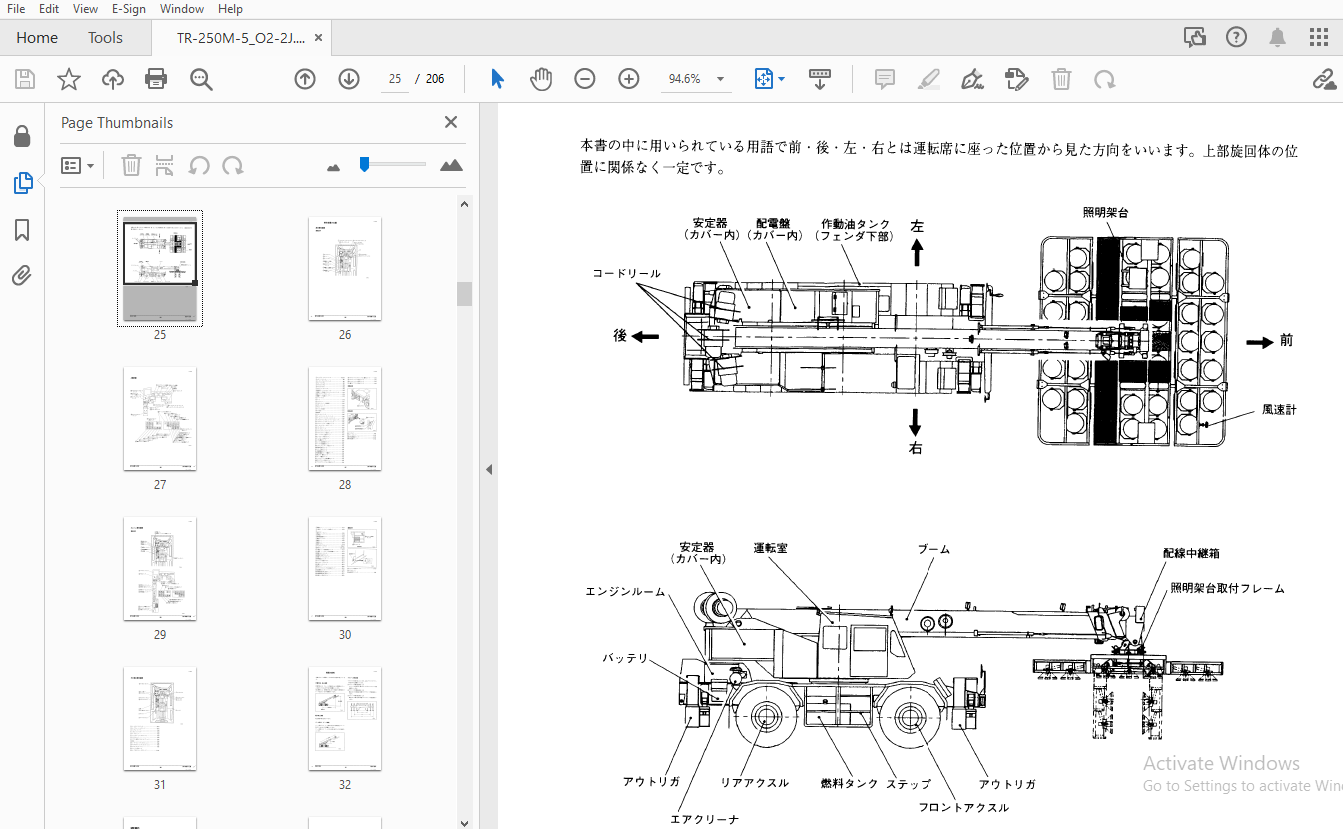
Task: Toggle the Page Thumbnails sidebar icon
Action: coord(22,183)
